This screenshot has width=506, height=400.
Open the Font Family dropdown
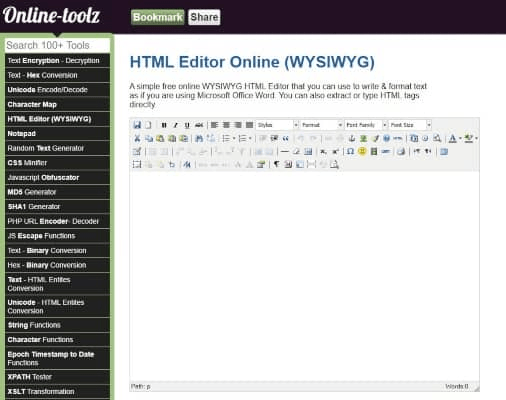366,125
